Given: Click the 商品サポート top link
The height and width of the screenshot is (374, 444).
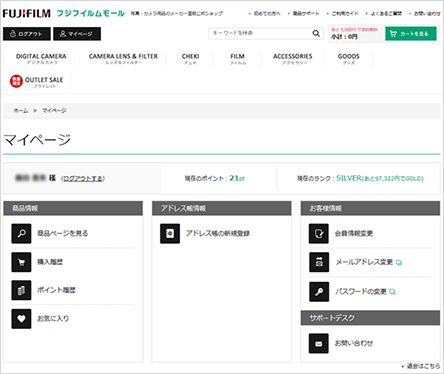Looking at the screenshot, I should pyautogui.click(x=306, y=14).
